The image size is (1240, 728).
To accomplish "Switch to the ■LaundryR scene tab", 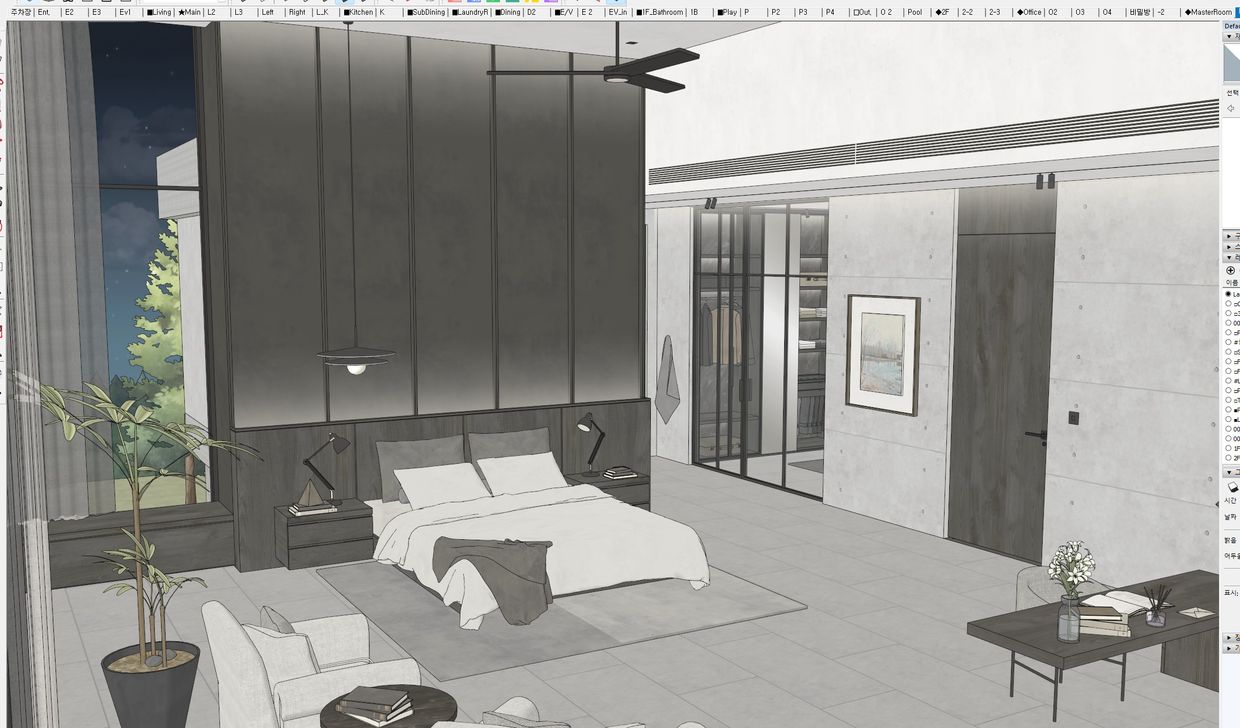I will (469, 13).
